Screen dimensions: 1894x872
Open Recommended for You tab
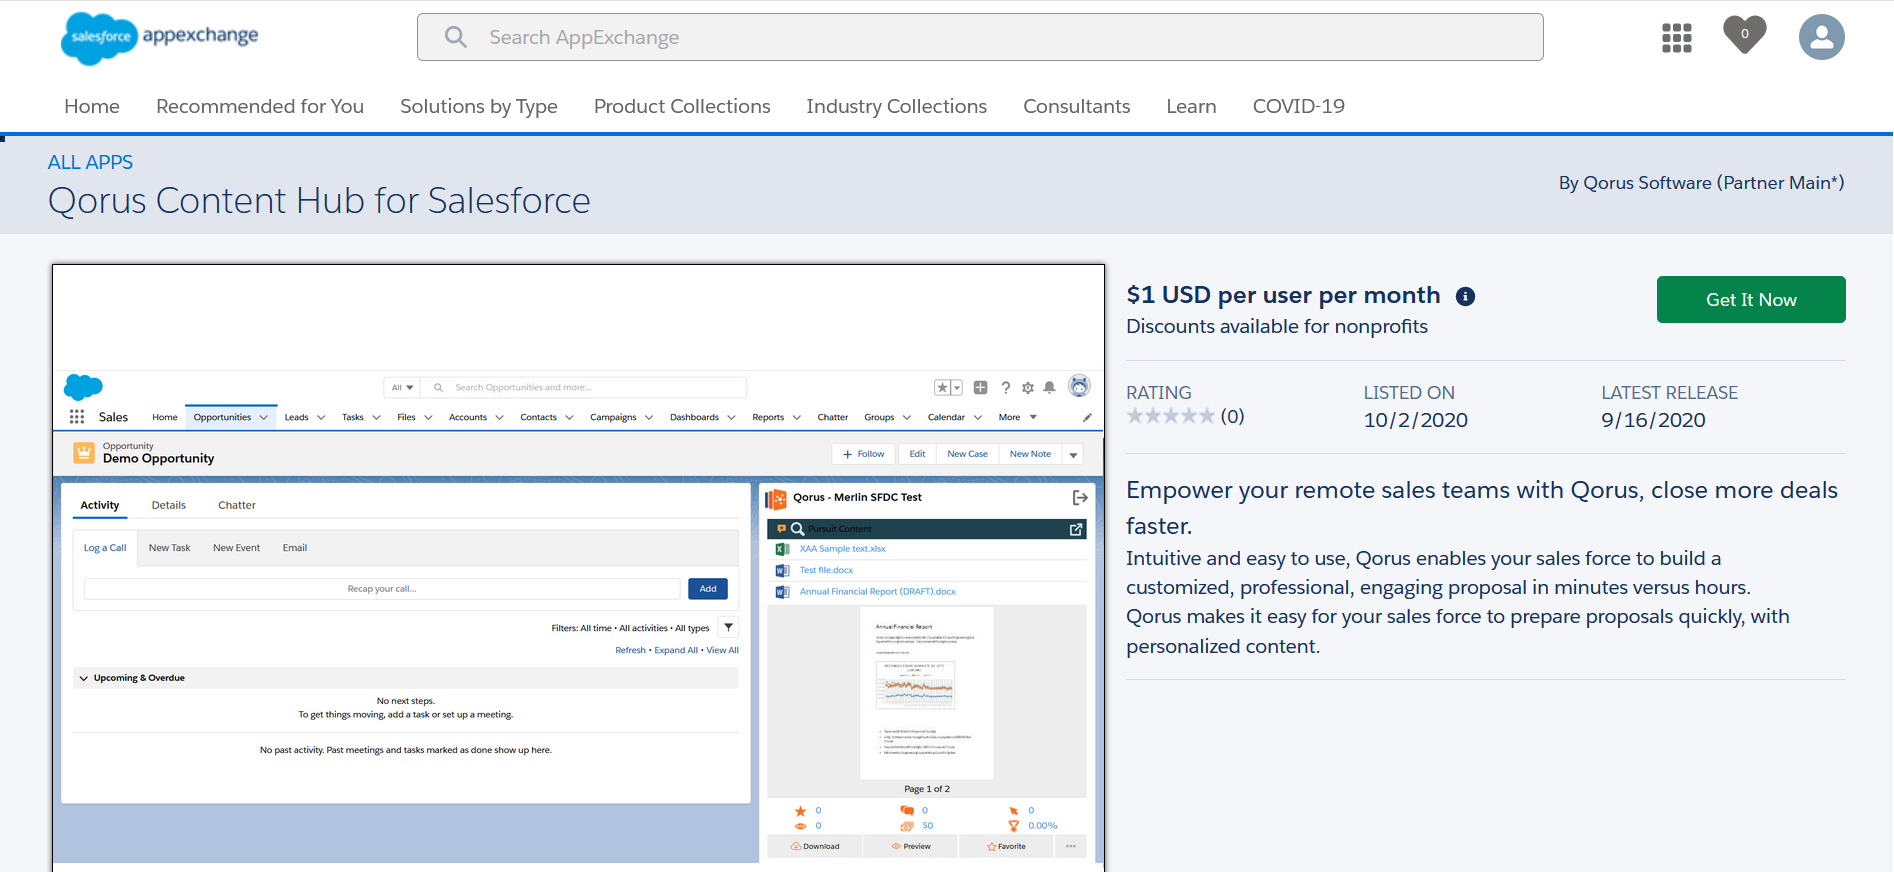pyautogui.click(x=260, y=106)
